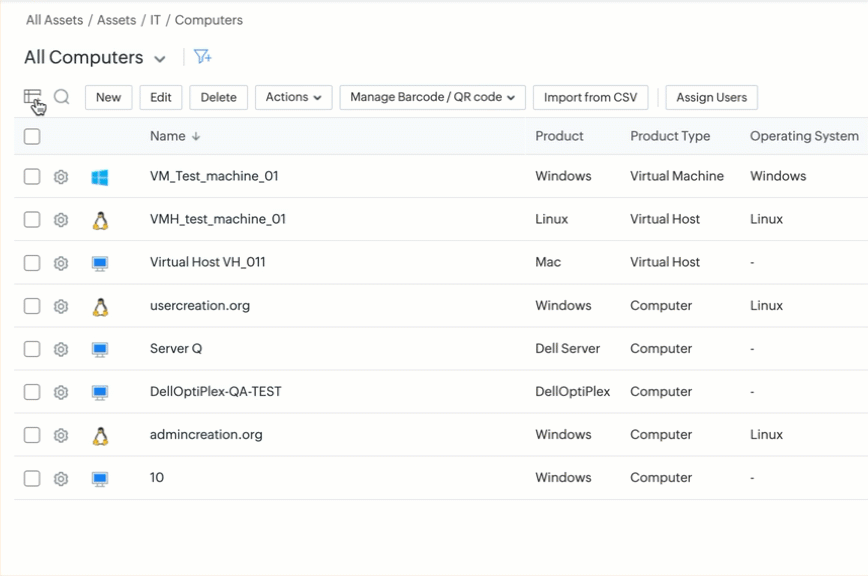Expand Manage Barcode / QR code dropdown
Image resolution: width=868 pixels, height=576 pixels.
pyautogui.click(x=432, y=97)
